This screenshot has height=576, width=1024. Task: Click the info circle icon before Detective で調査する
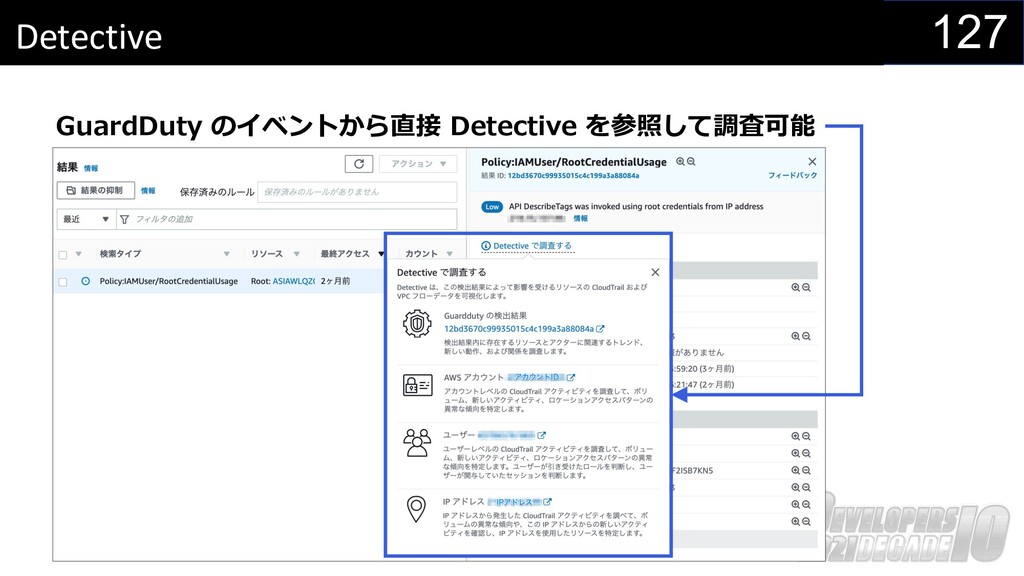[486, 246]
